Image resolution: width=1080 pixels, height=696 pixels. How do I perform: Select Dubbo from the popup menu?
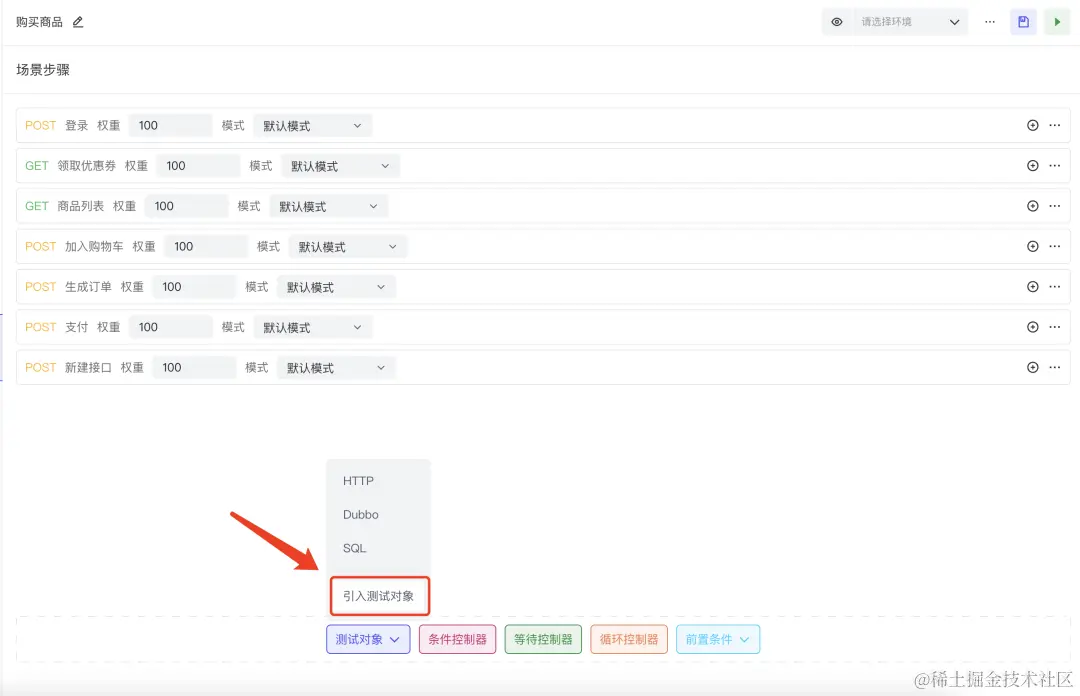[x=360, y=514]
